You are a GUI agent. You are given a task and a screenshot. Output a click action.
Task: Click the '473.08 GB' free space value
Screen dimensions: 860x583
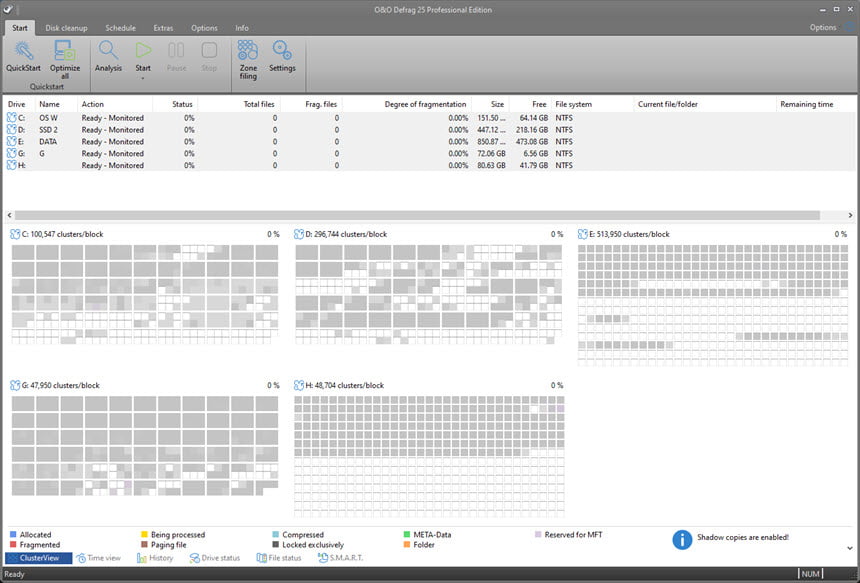click(x=531, y=141)
